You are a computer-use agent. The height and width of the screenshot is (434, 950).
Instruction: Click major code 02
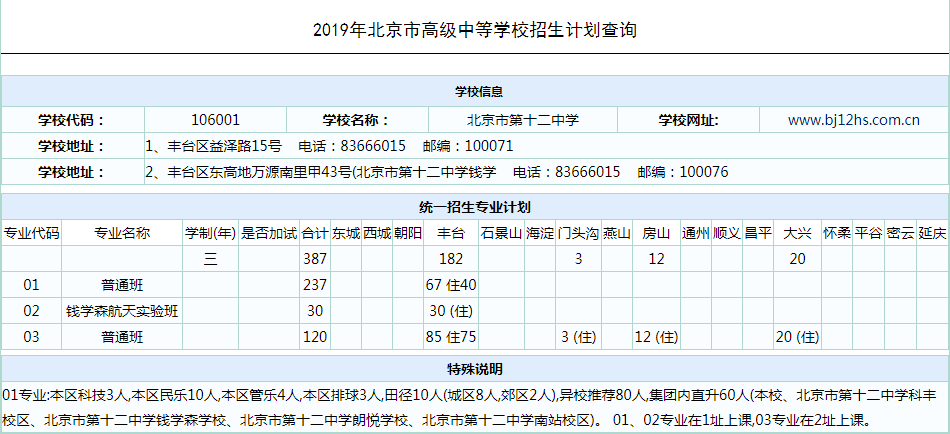click(x=32, y=311)
